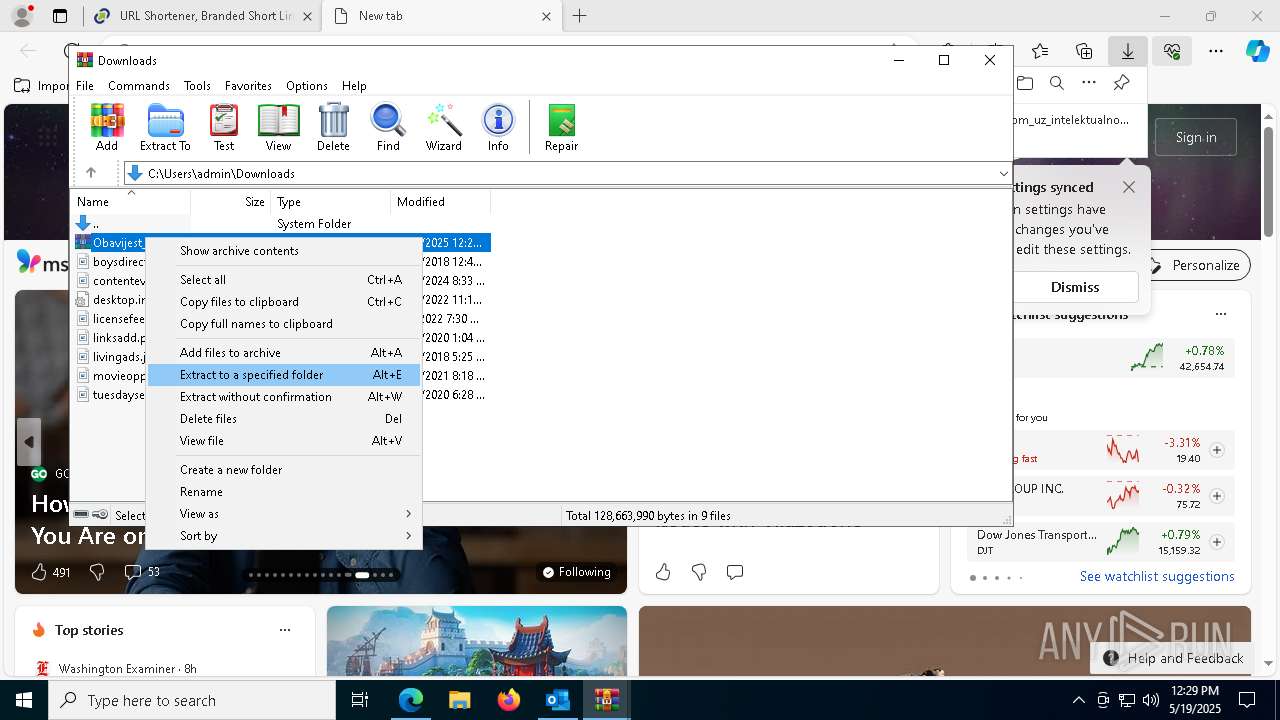Click the Find magnifier toolbar icon
This screenshot has width=1280, height=720.
click(388, 127)
